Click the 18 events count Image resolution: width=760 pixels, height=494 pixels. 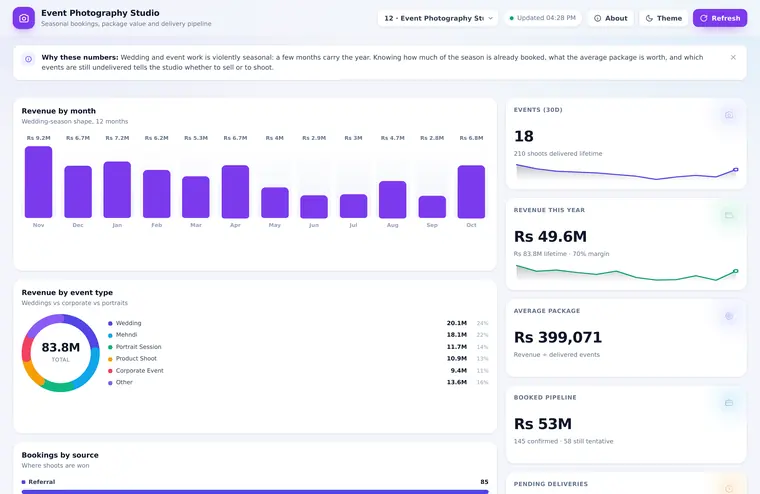point(523,136)
